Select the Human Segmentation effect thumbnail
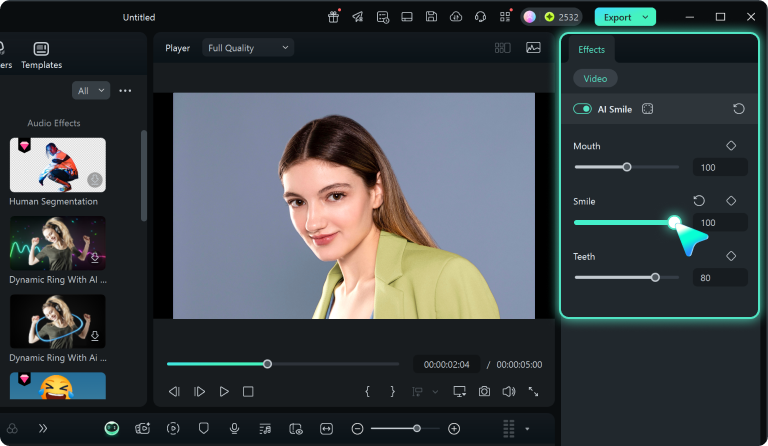 58,164
